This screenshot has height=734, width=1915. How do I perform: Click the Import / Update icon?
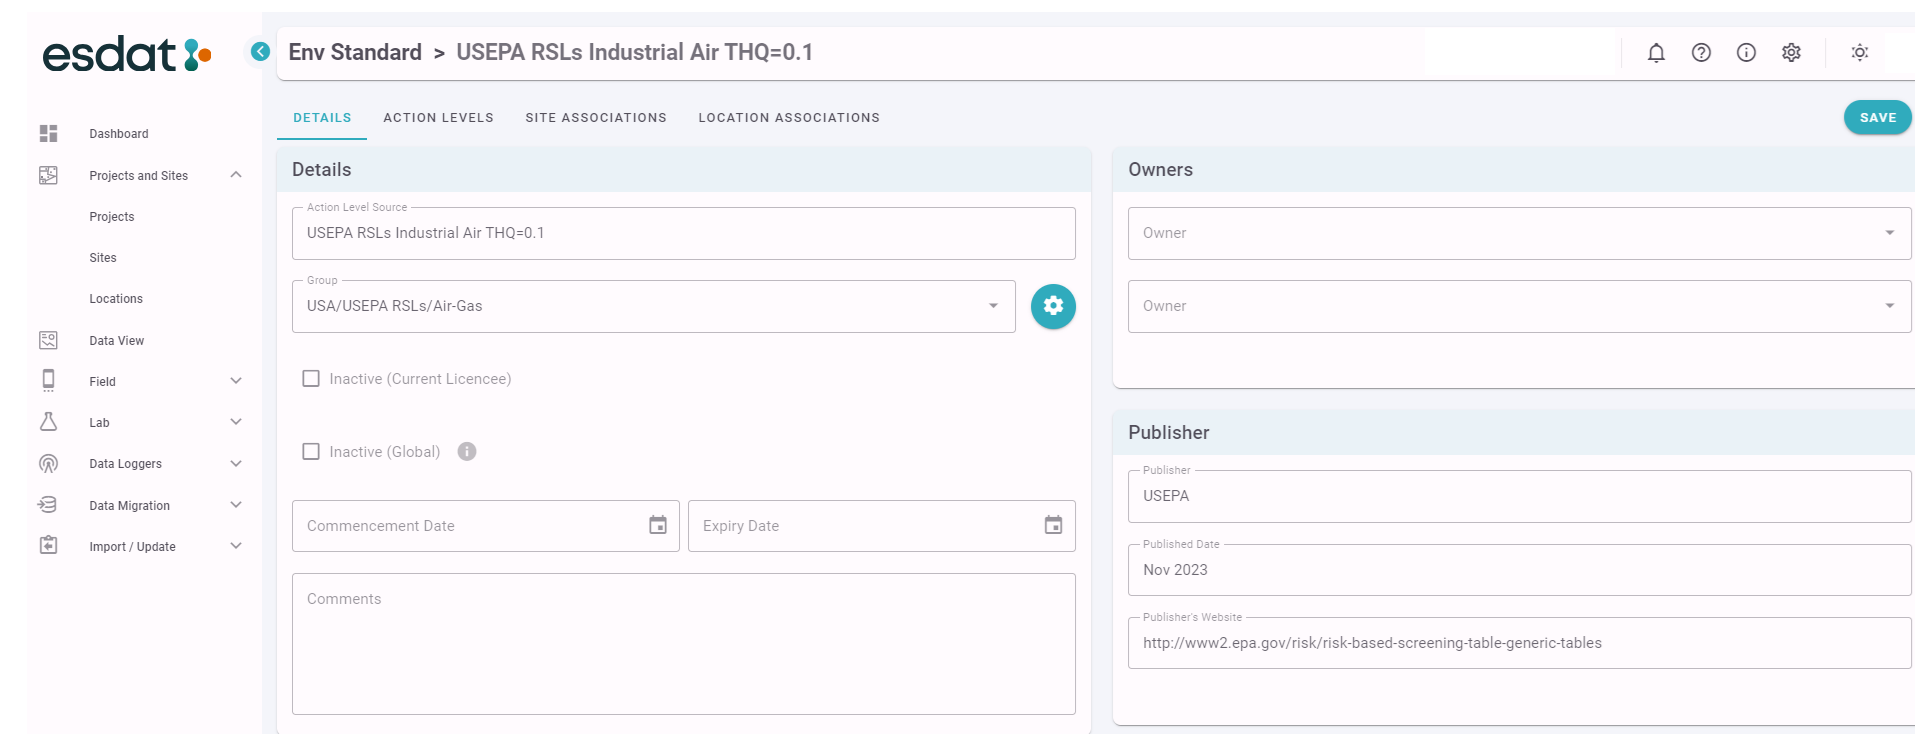[48, 546]
